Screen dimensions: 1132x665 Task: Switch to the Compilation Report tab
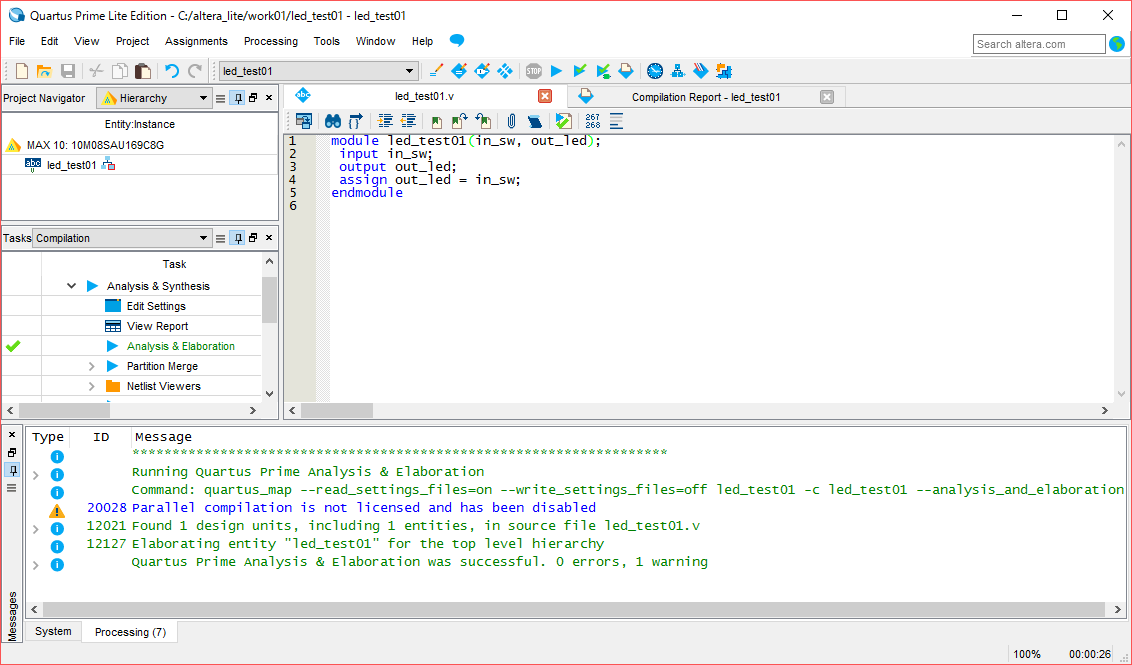click(705, 97)
